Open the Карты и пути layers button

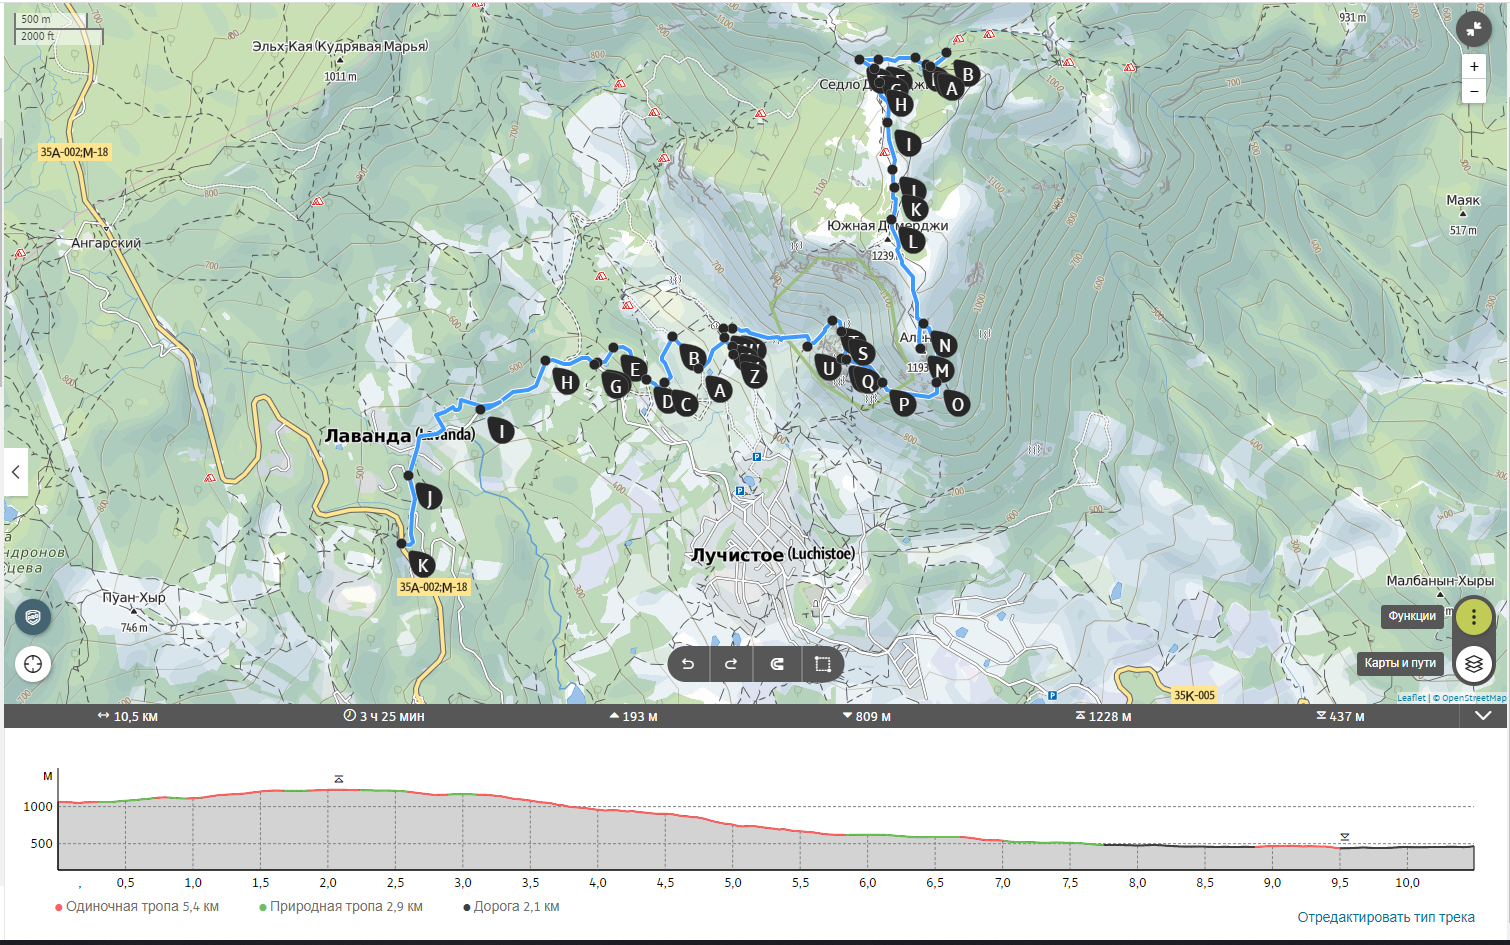(x=1473, y=663)
